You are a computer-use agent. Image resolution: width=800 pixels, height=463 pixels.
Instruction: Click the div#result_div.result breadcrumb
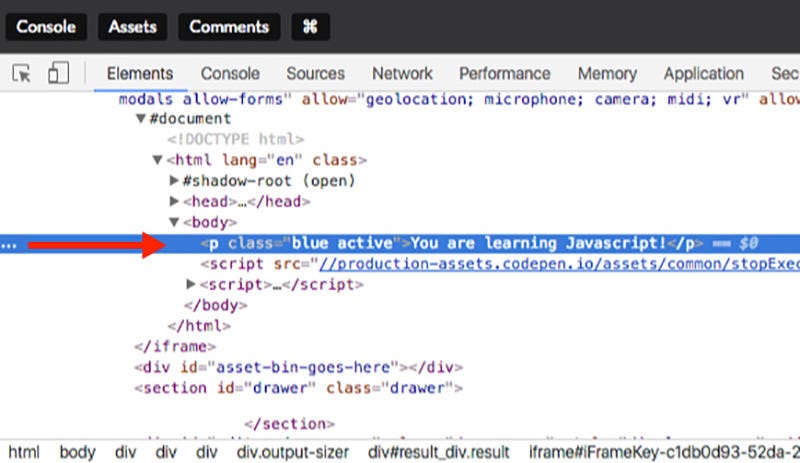tap(439, 452)
